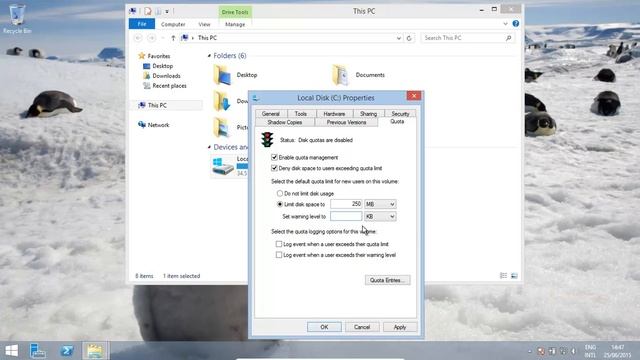This screenshot has height=360, width=640.
Task: Select Favorites in navigation pane
Action: 159,56
